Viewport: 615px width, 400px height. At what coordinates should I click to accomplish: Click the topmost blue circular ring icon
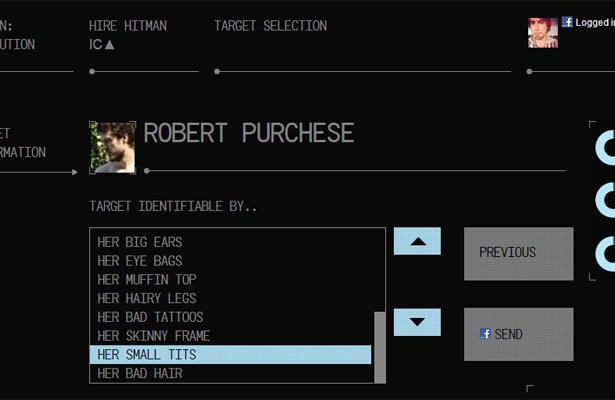tap(605, 148)
